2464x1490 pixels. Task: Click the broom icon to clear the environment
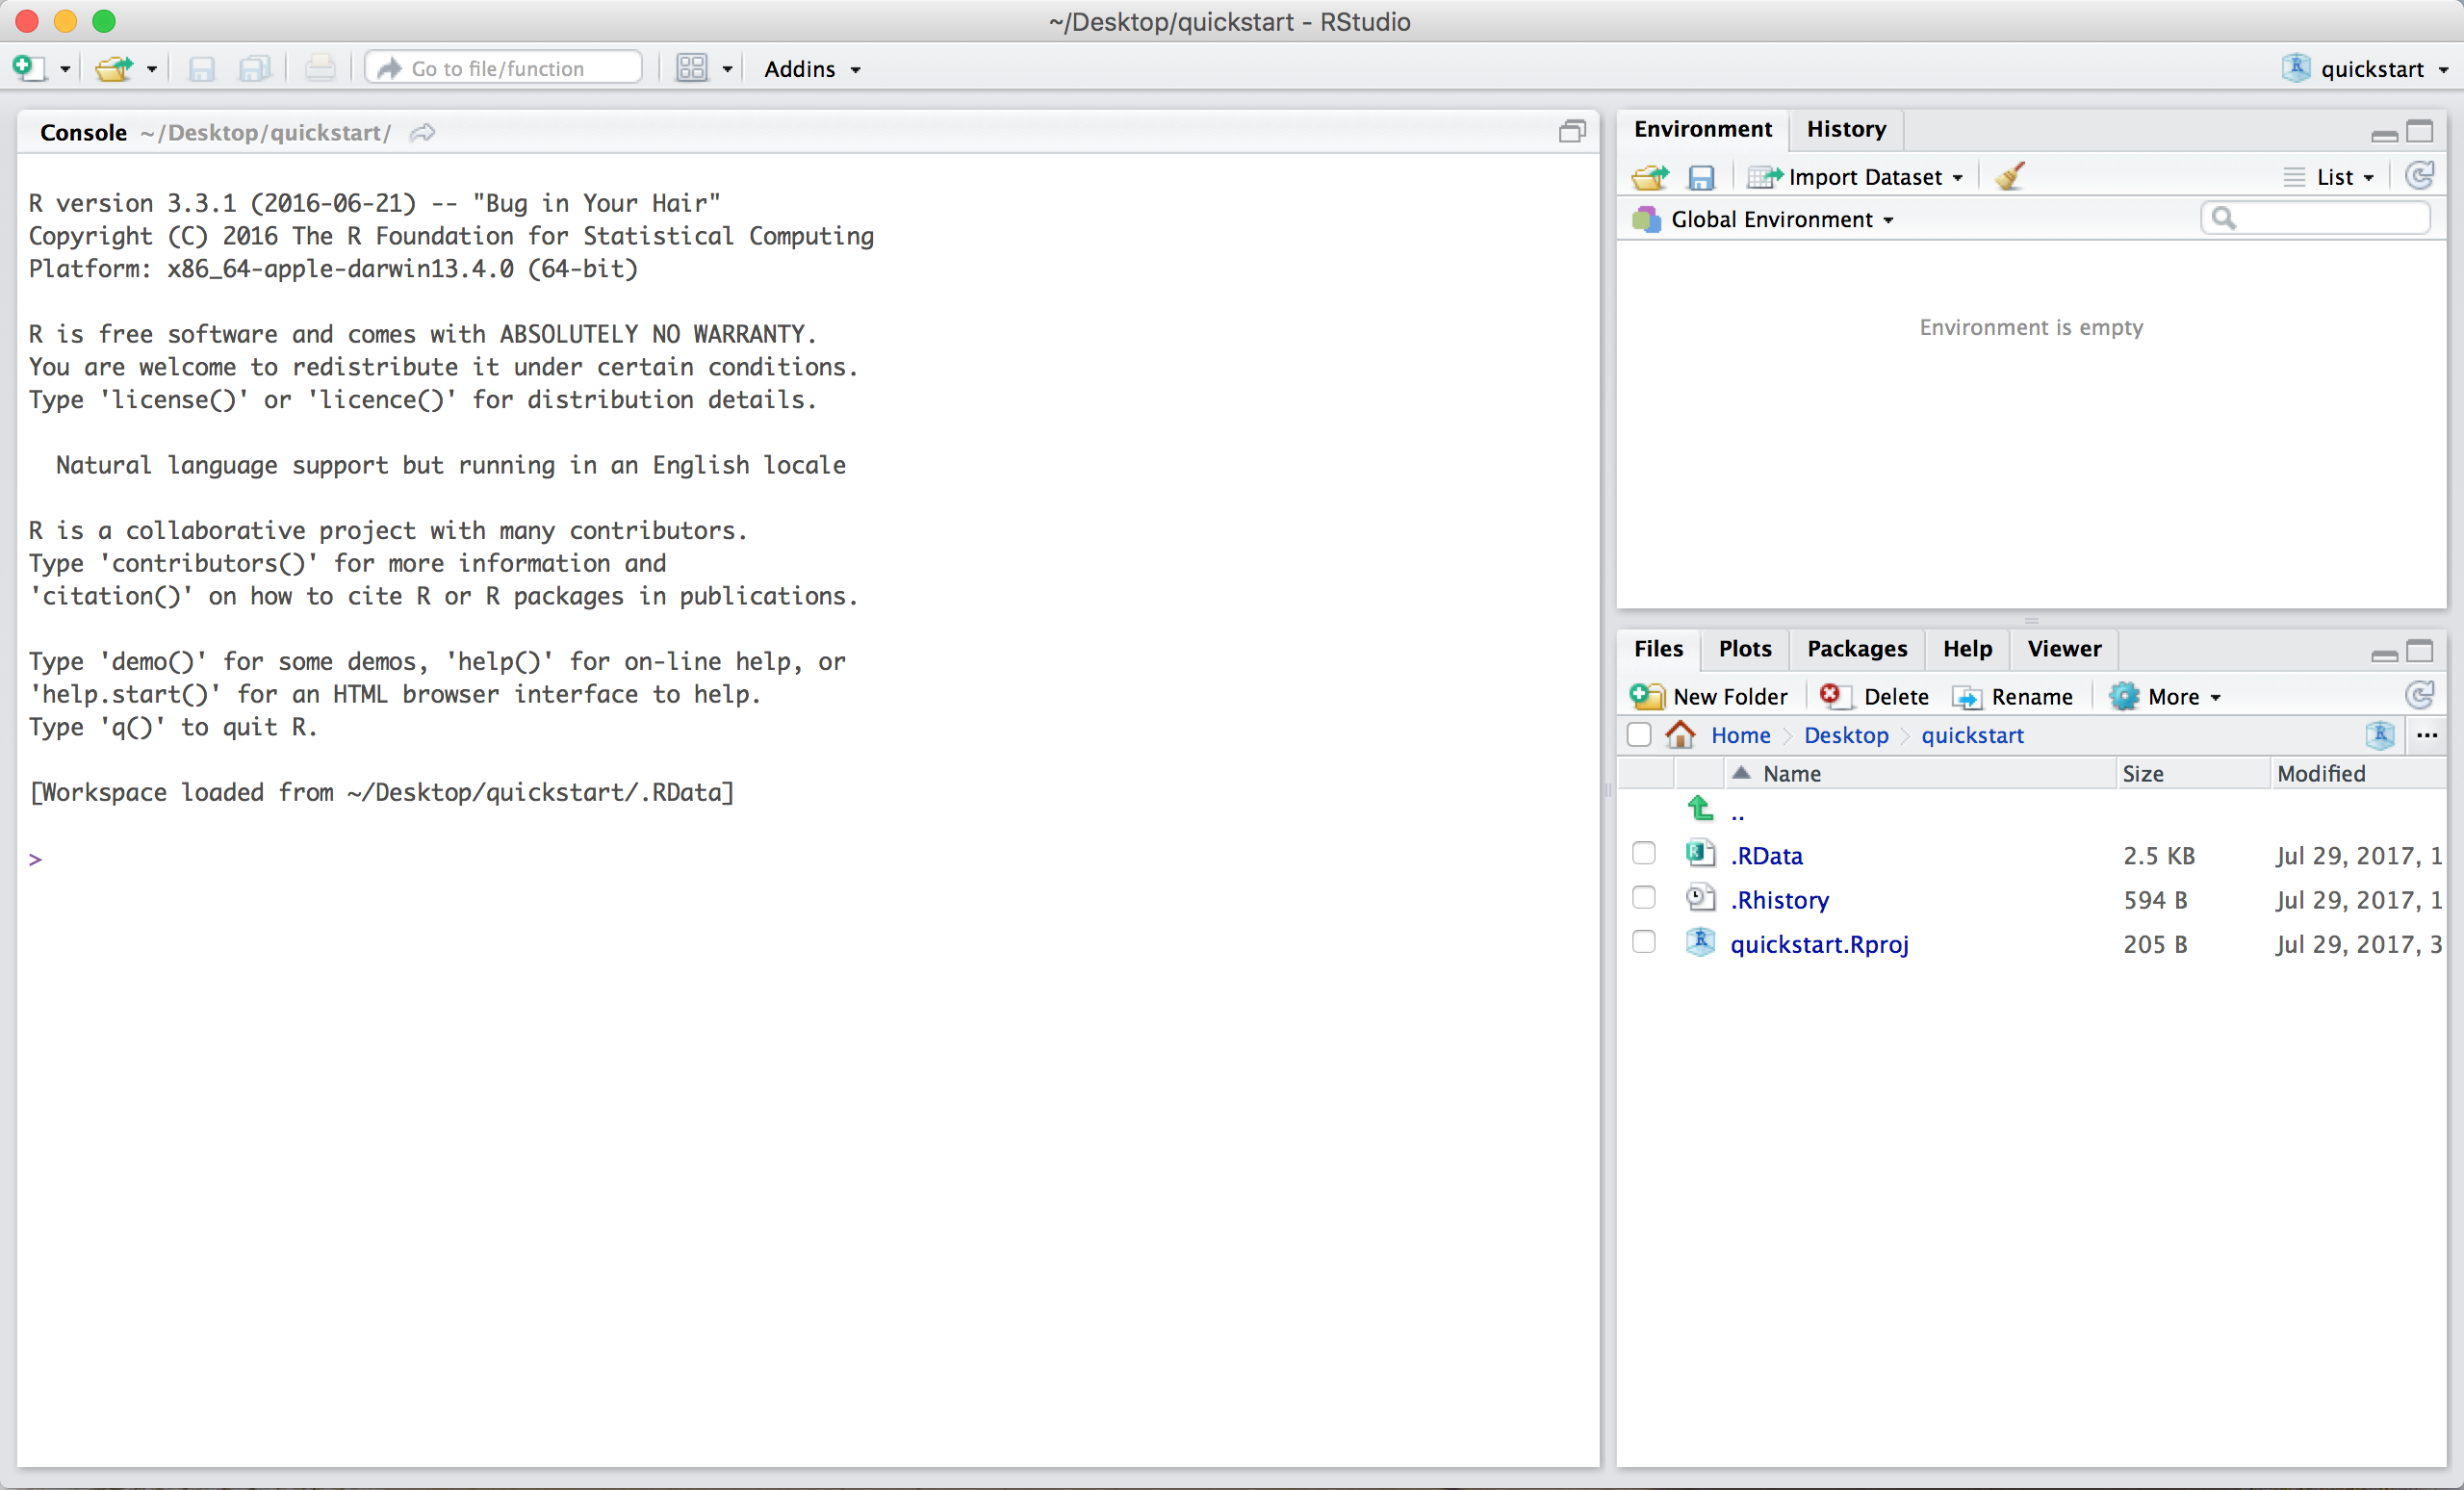pos(2008,177)
